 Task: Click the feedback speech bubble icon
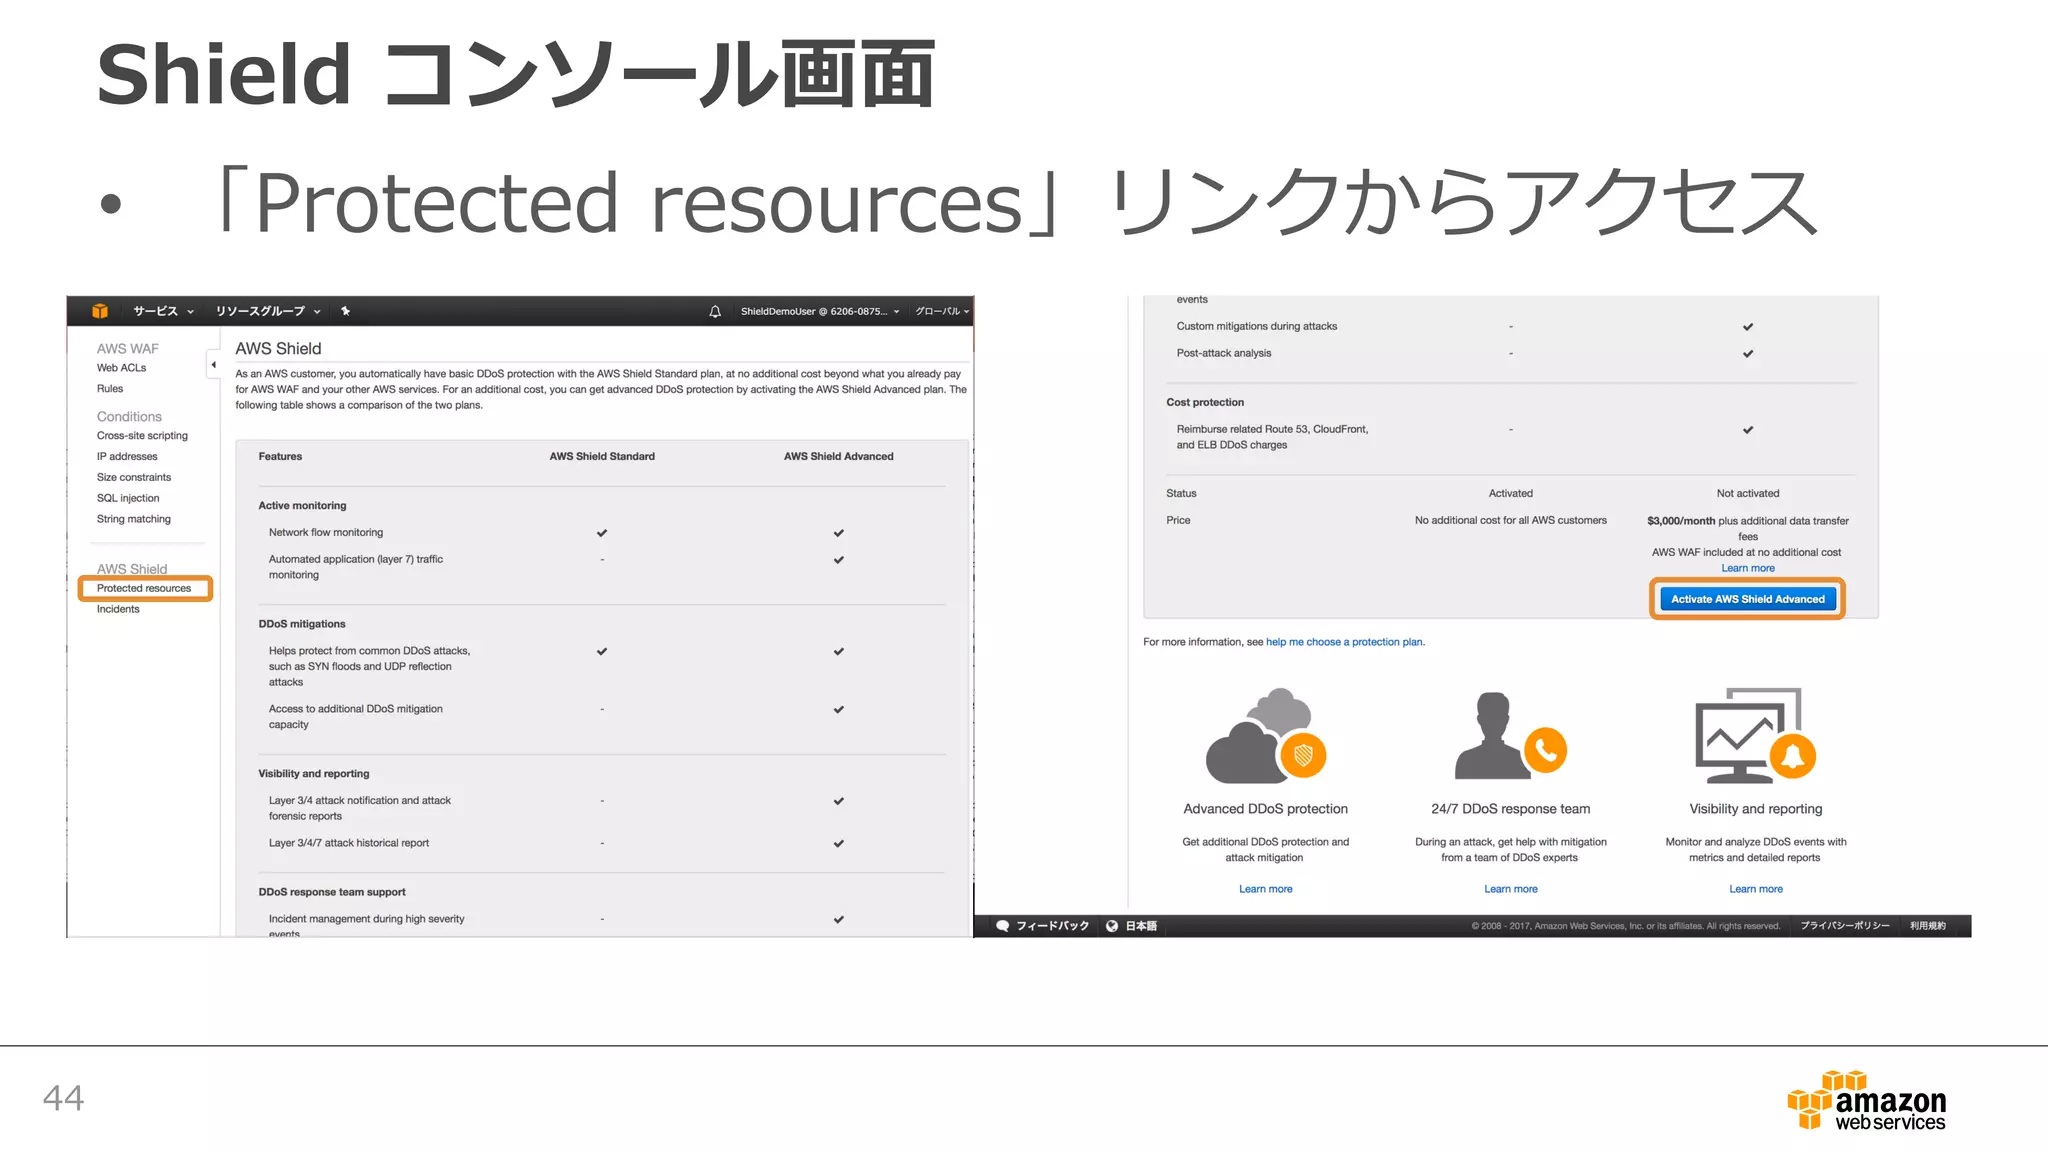(1003, 926)
